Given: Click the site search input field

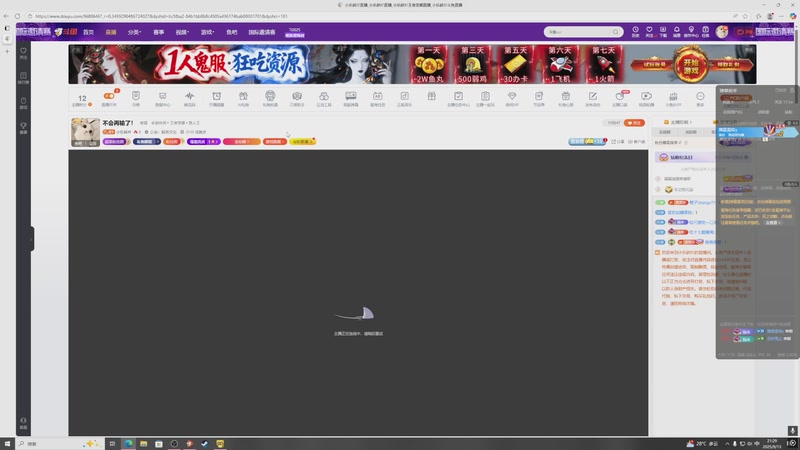Looking at the screenshot, I should coord(583,32).
